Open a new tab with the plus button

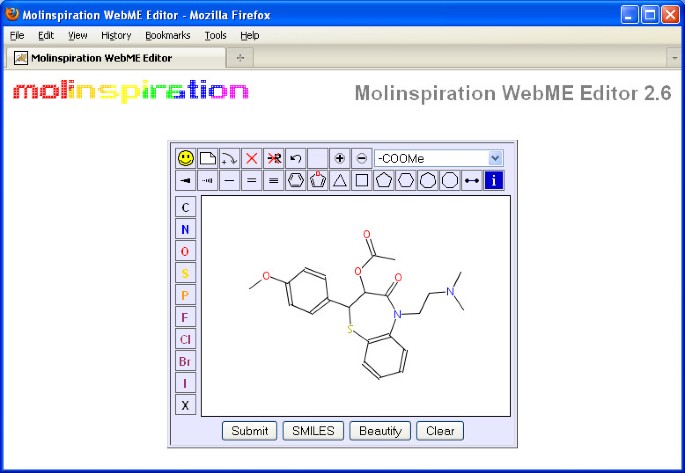[x=240, y=58]
